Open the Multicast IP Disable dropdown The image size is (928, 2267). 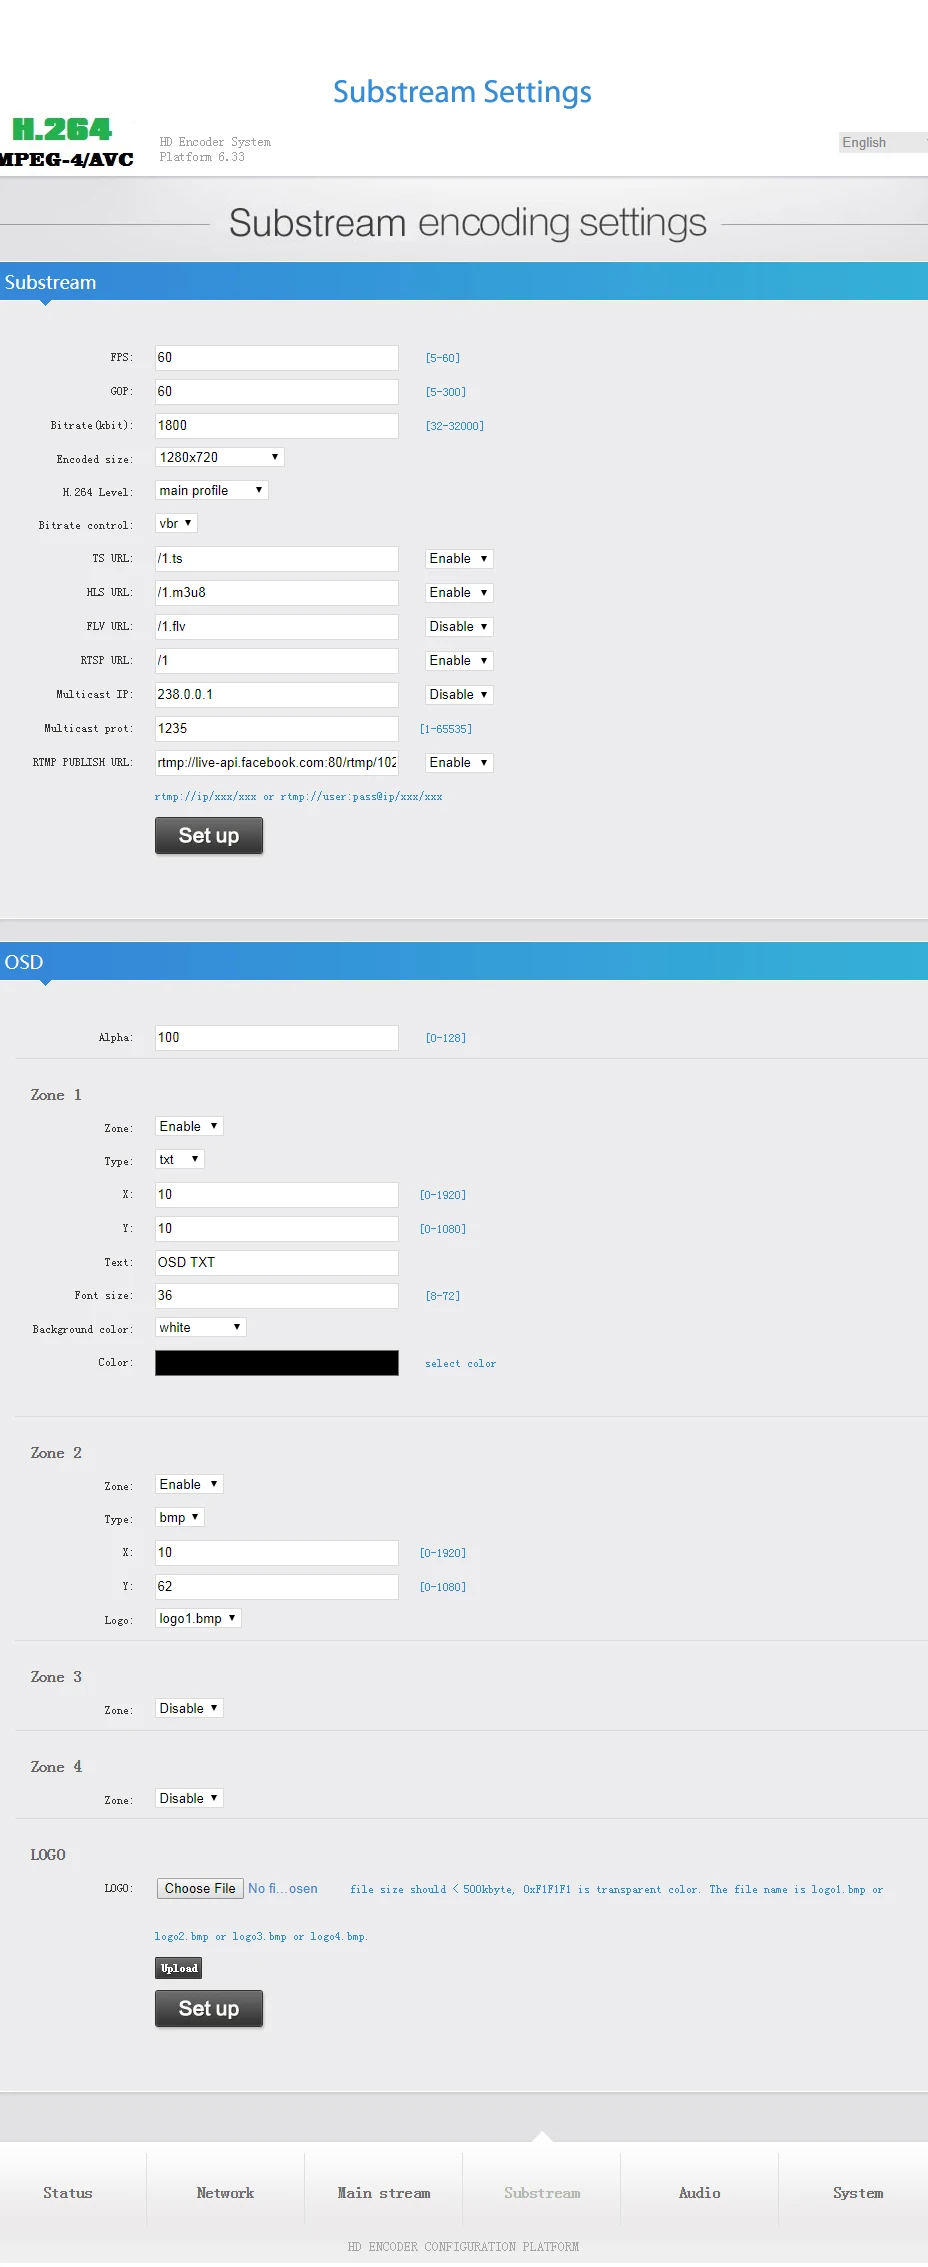(x=459, y=695)
